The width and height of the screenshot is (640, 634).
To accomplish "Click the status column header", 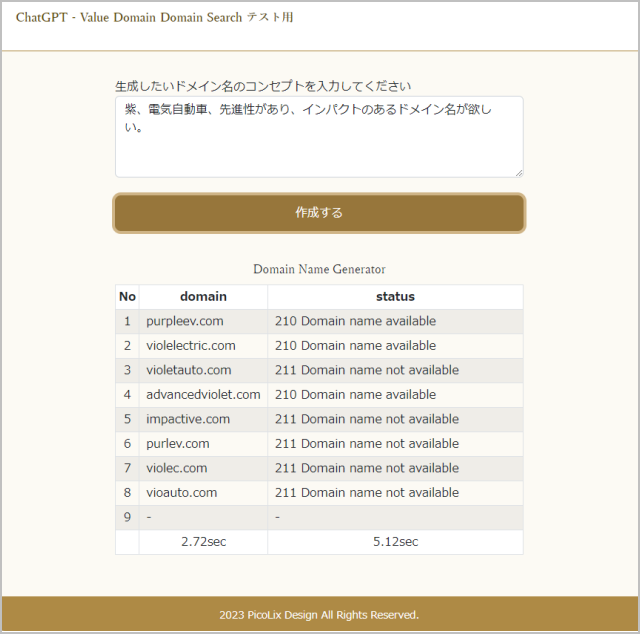I will (396, 297).
